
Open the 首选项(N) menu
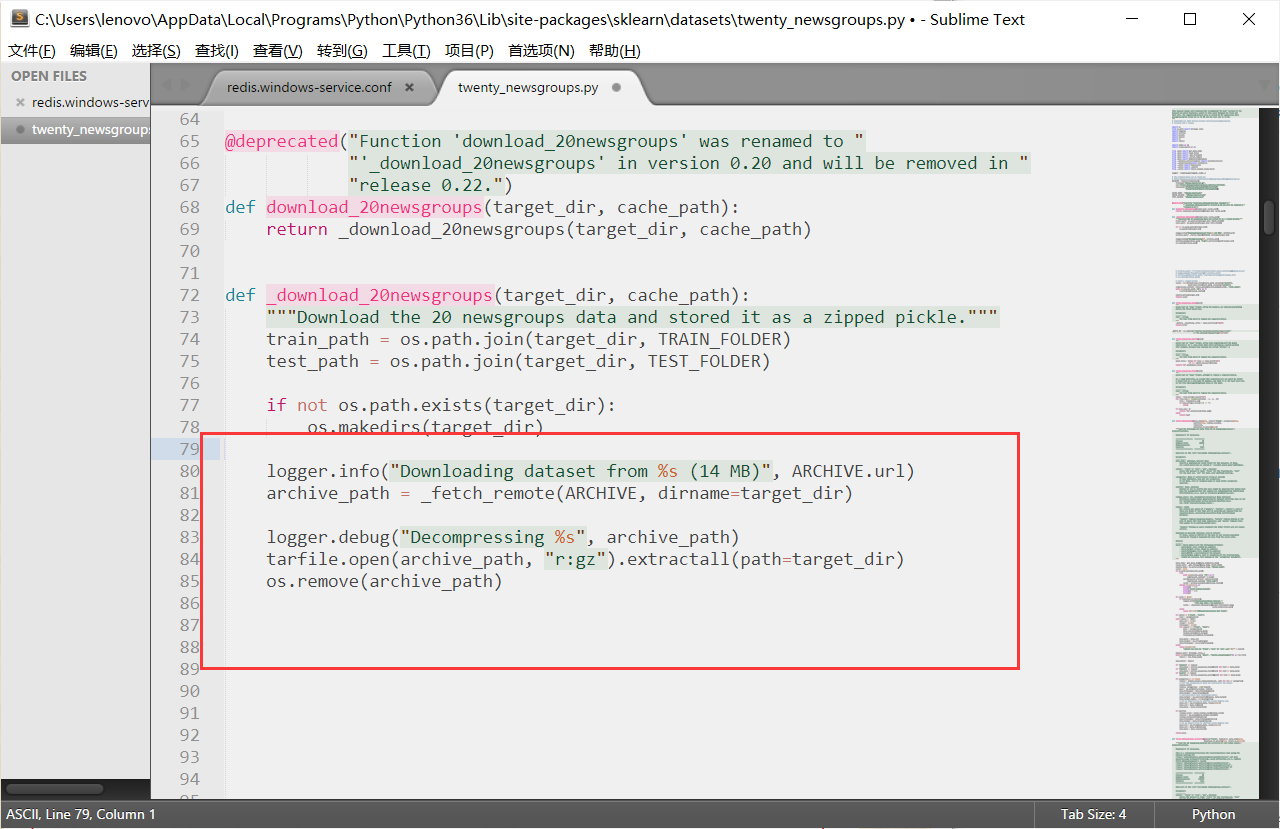pyautogui.click(x=540, y=50)
